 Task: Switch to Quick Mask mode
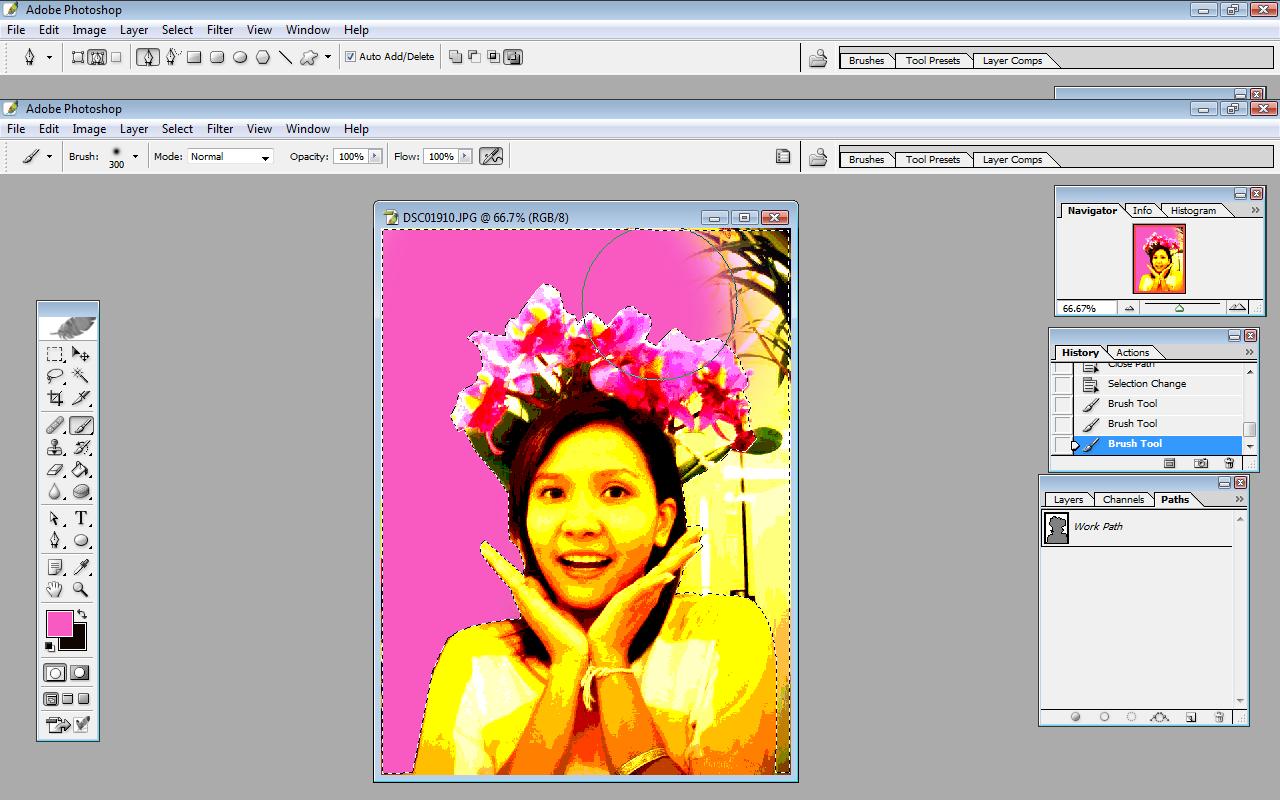(x=80, y=673)
